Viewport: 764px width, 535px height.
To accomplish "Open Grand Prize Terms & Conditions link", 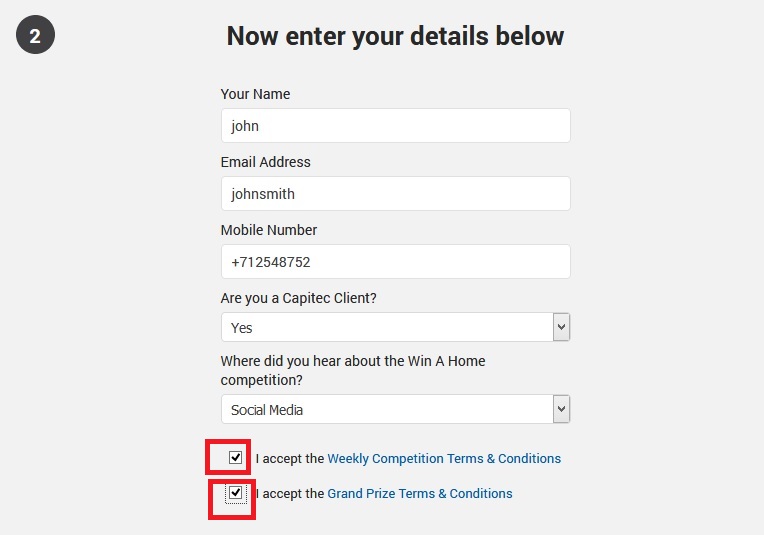I will [x=420, y=494].
